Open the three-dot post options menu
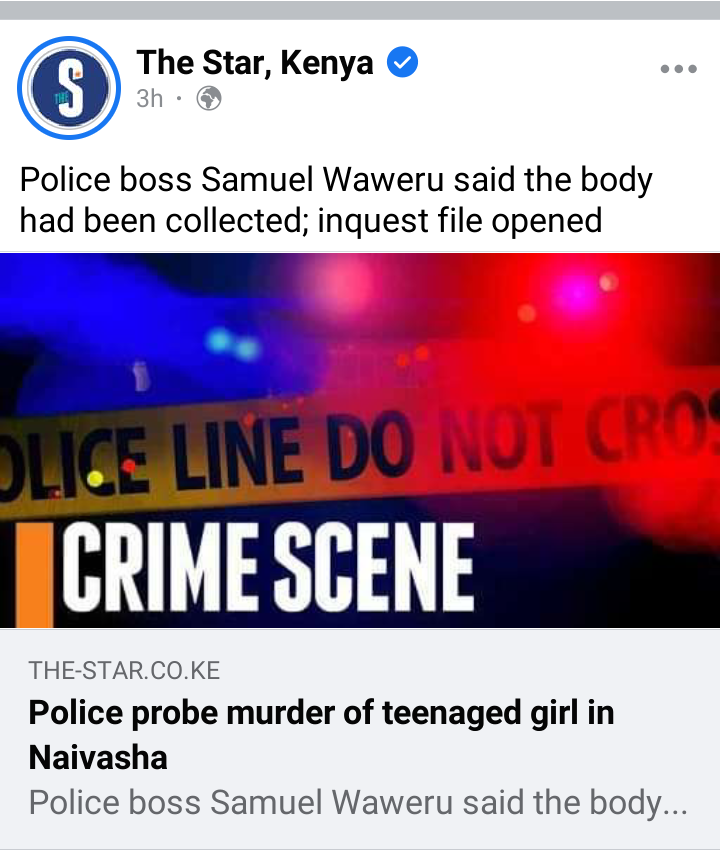 tap(678, 69)
